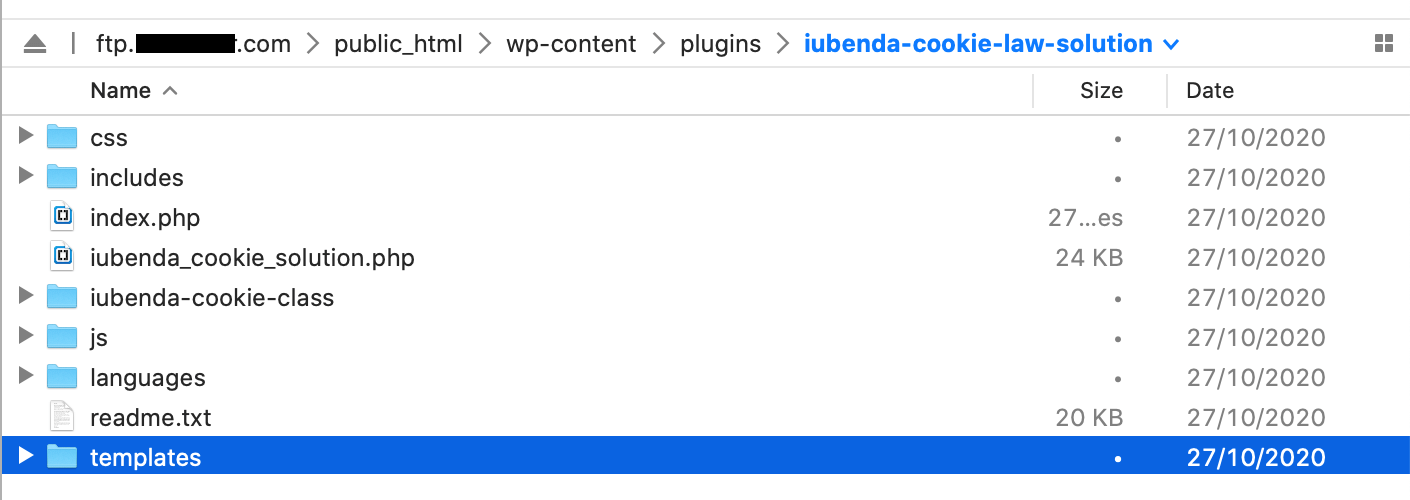Click the index.php file icon
The width and height of the screenshot is (1410, 500).
pyautogui.click(x=62, y=217)
